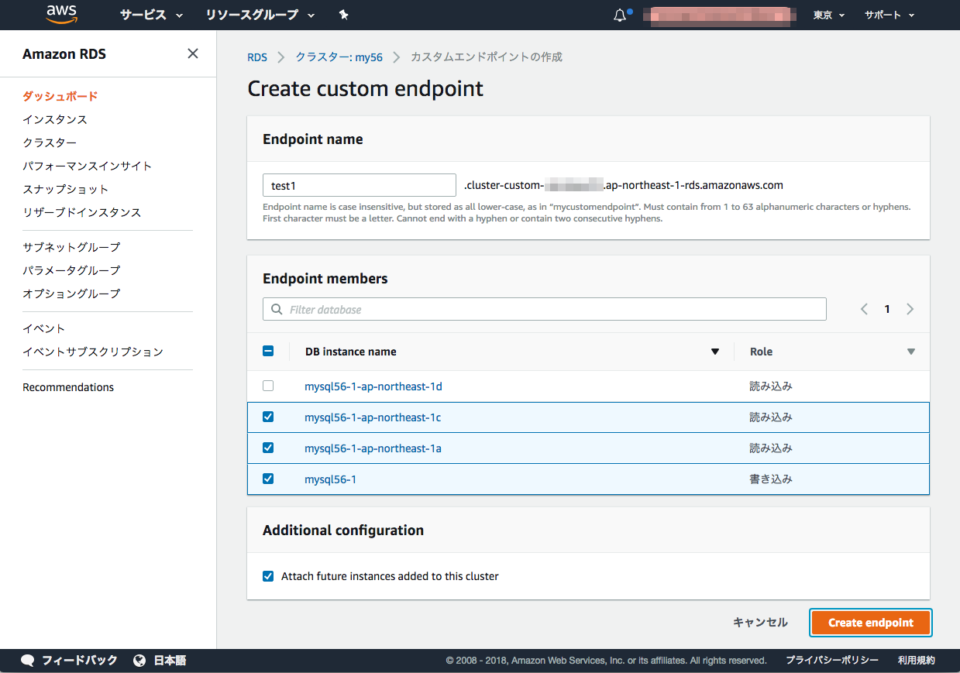
Task: Uncheck the mysql56-1-ap-northeast-1a row checkbox
Action: 268,448
